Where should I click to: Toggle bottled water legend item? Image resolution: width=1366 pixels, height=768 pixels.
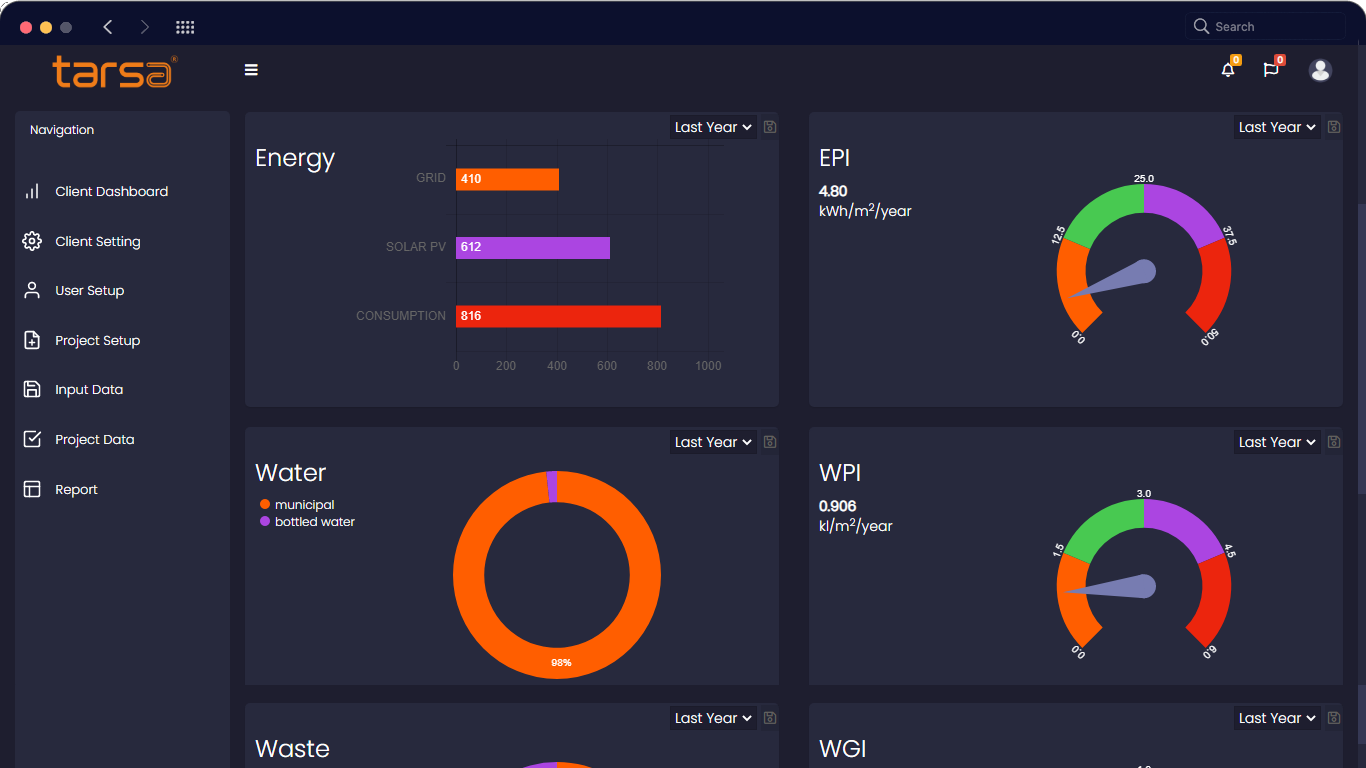(x=314, y=522)
